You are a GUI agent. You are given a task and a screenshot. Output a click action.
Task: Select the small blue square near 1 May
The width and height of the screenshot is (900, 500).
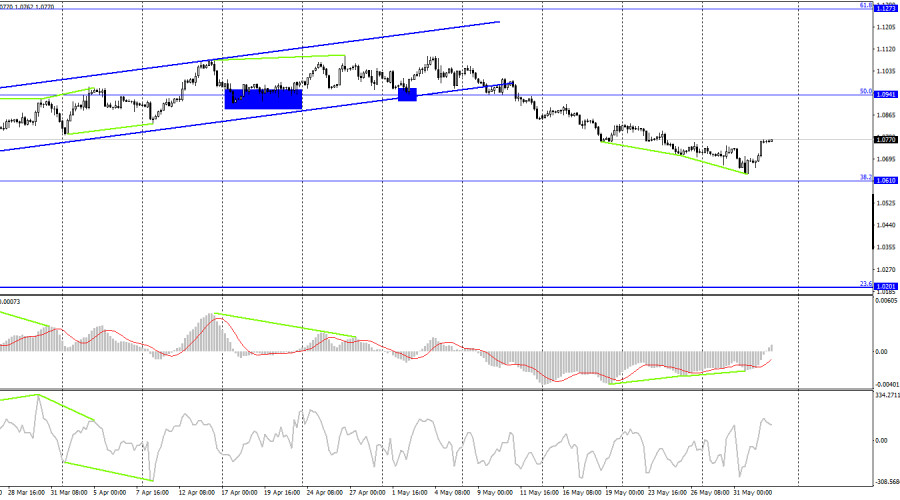tap(407, 94)
